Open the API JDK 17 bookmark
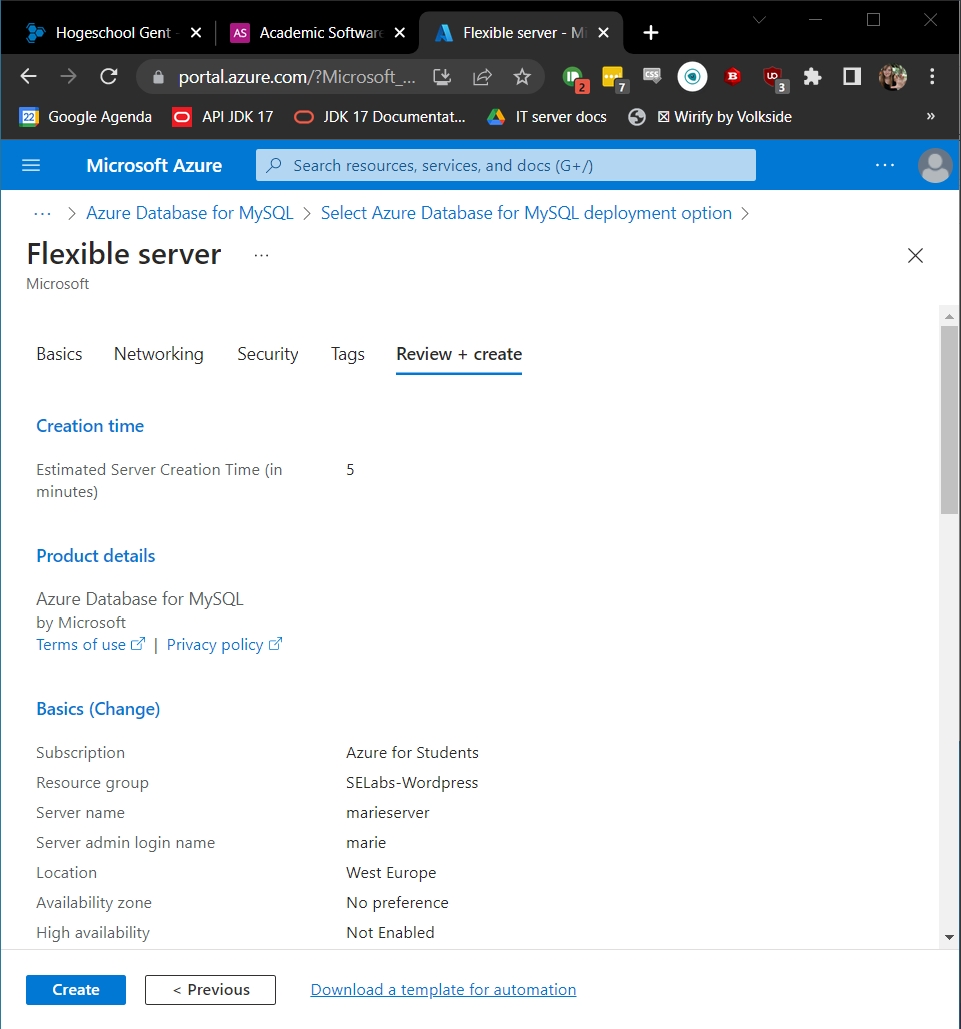 click(x=223, y=117)
